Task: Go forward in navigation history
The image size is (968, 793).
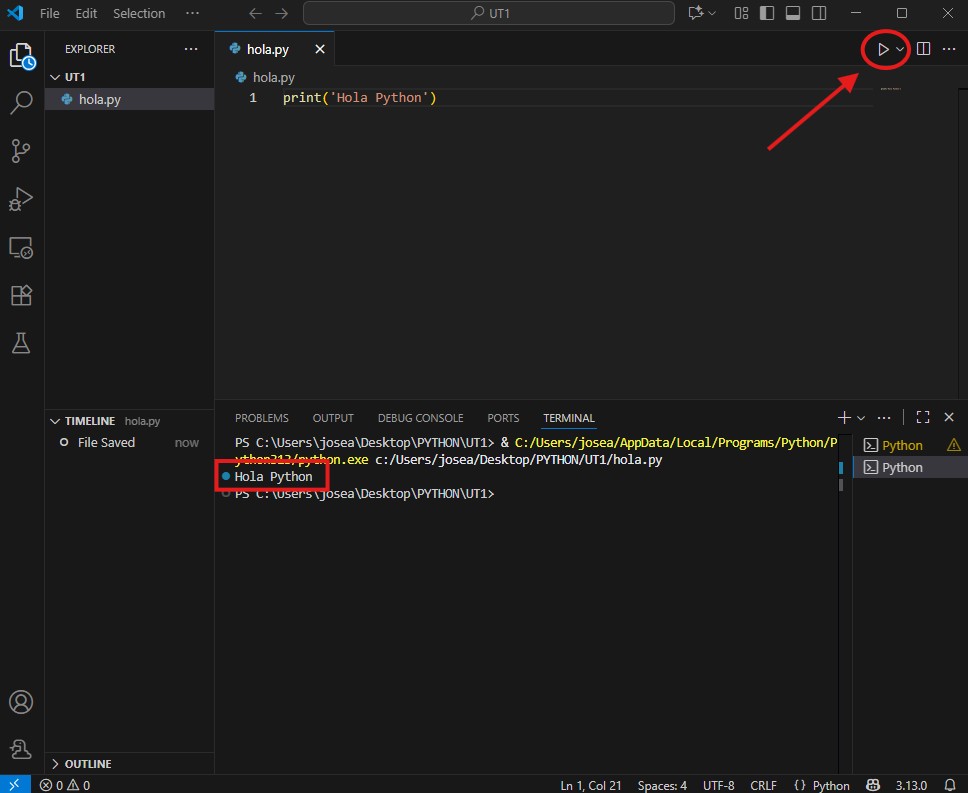Action: click(282, 13)
